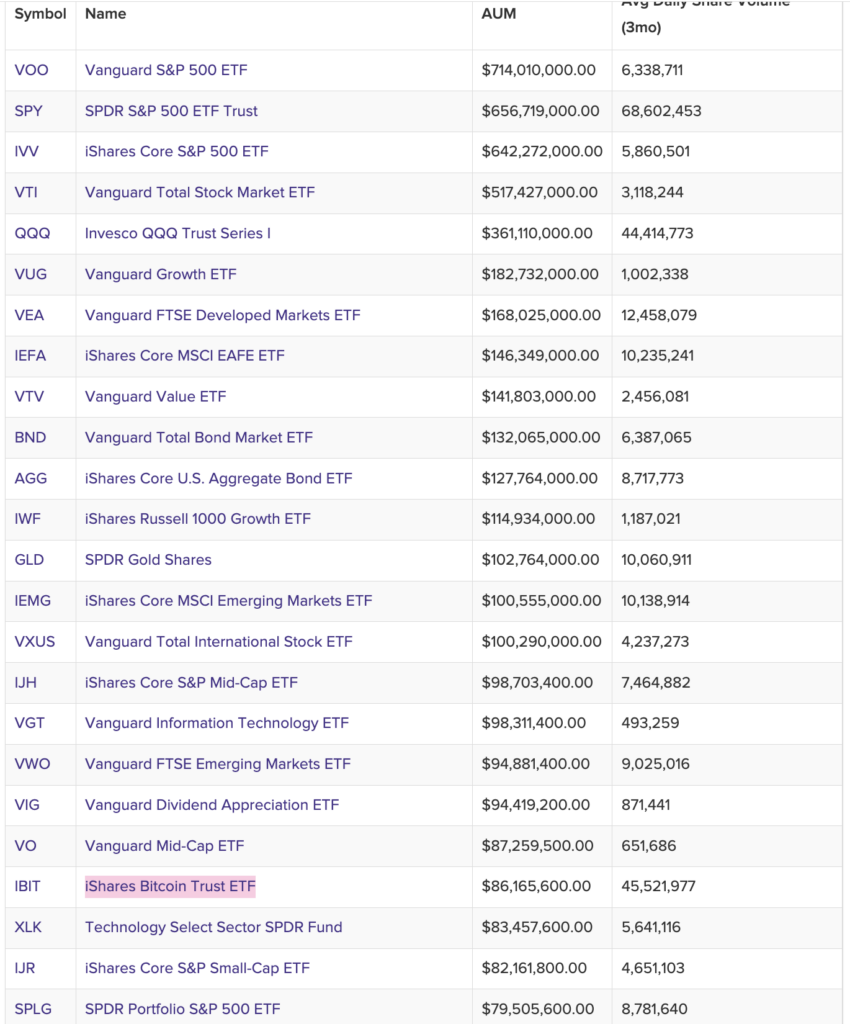Open the VEA symbol link

29,315
